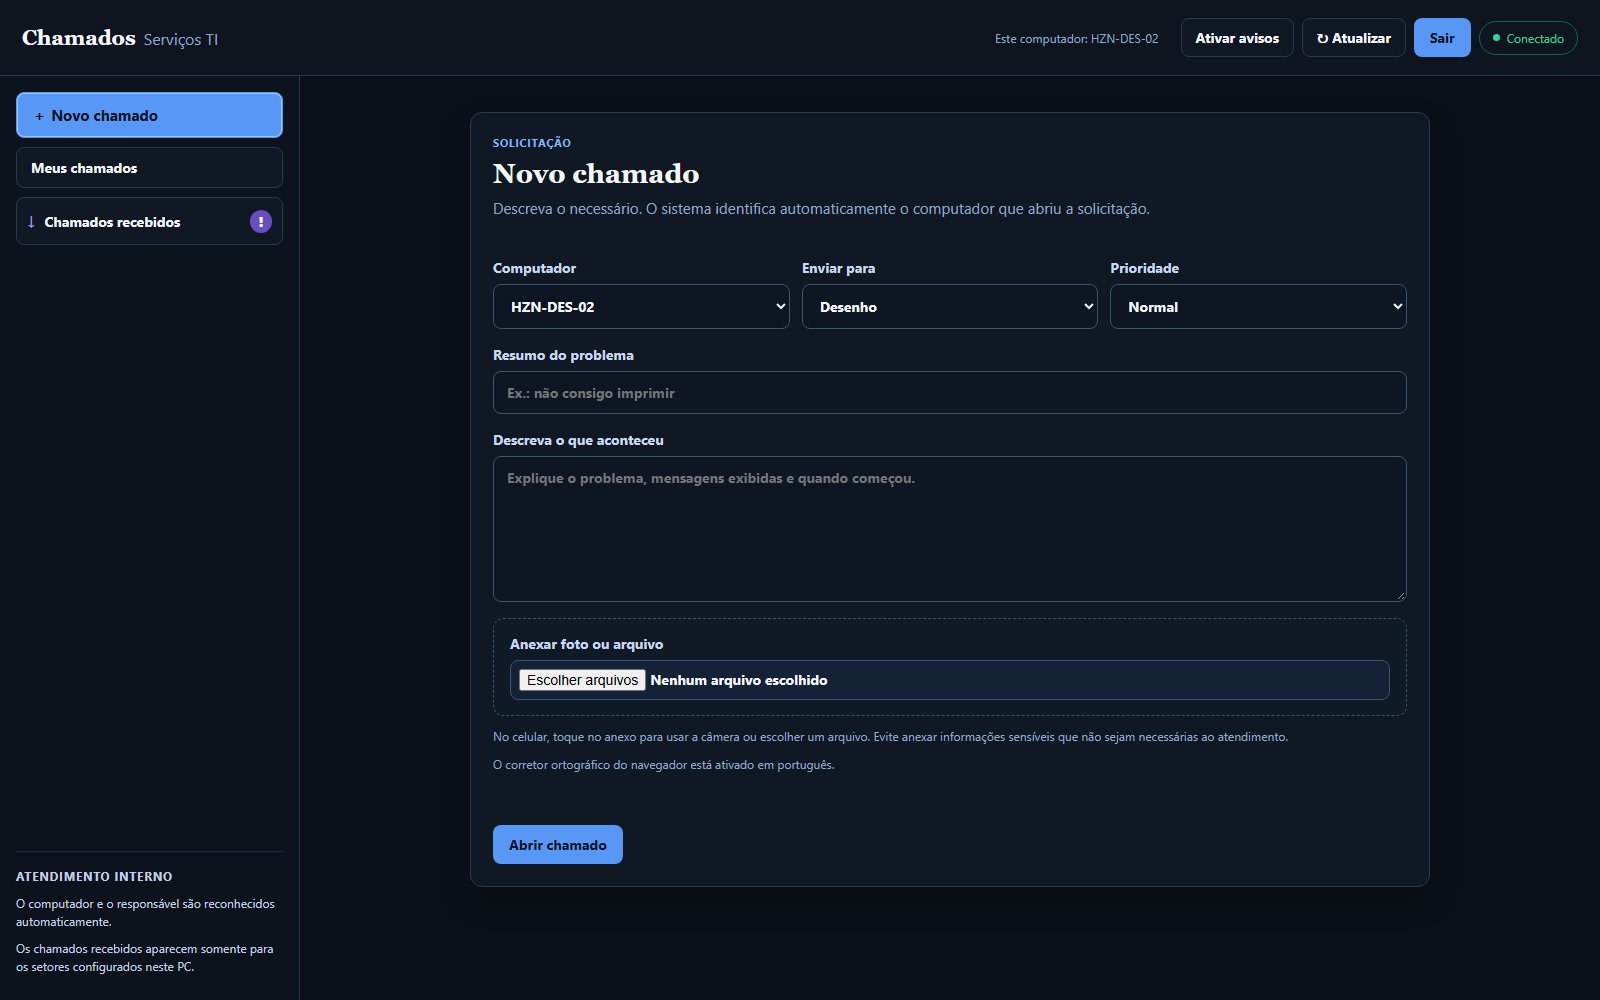
Task: Click the Ativar avisos button
Action: click(x=1237, y=38)
